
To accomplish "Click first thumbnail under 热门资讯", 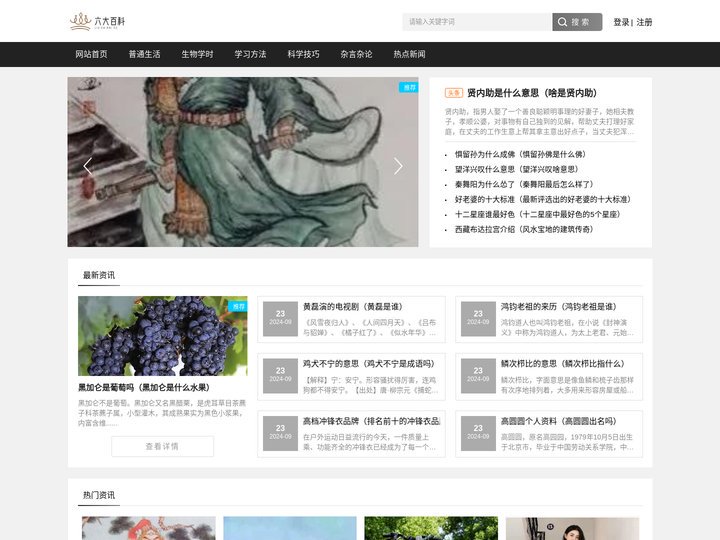I will click(149, 528).
